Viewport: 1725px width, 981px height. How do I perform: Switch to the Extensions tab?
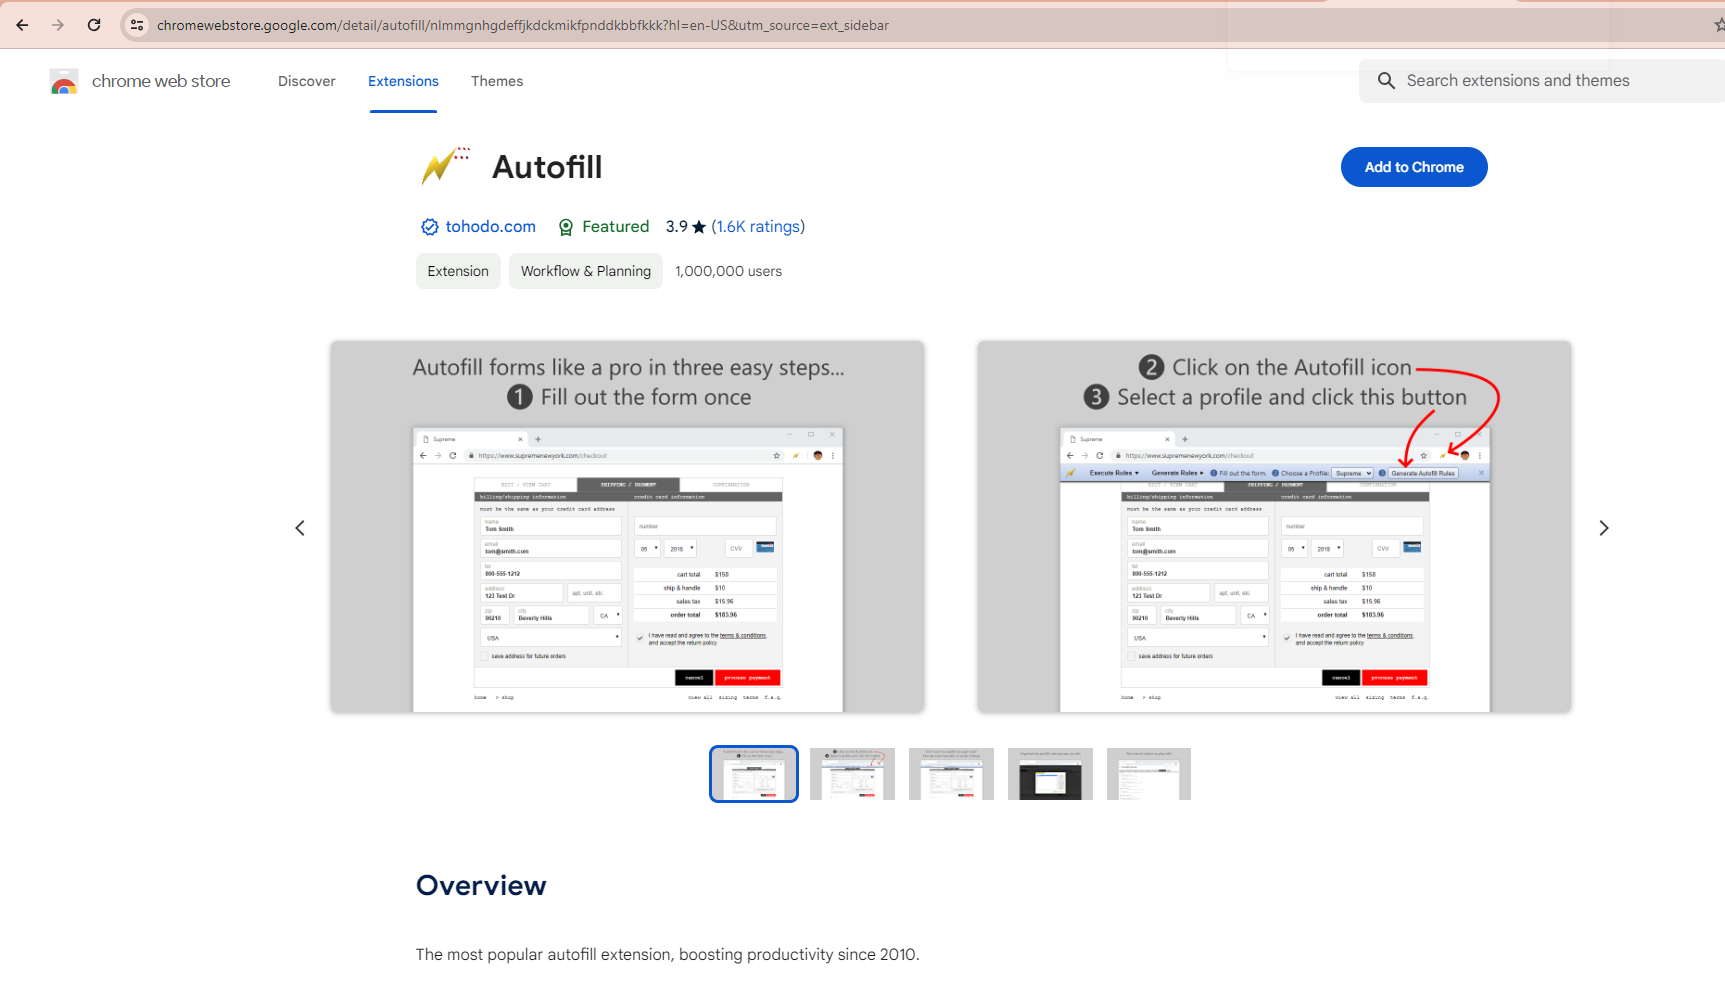pyautogui.click(x=403, y=81)
